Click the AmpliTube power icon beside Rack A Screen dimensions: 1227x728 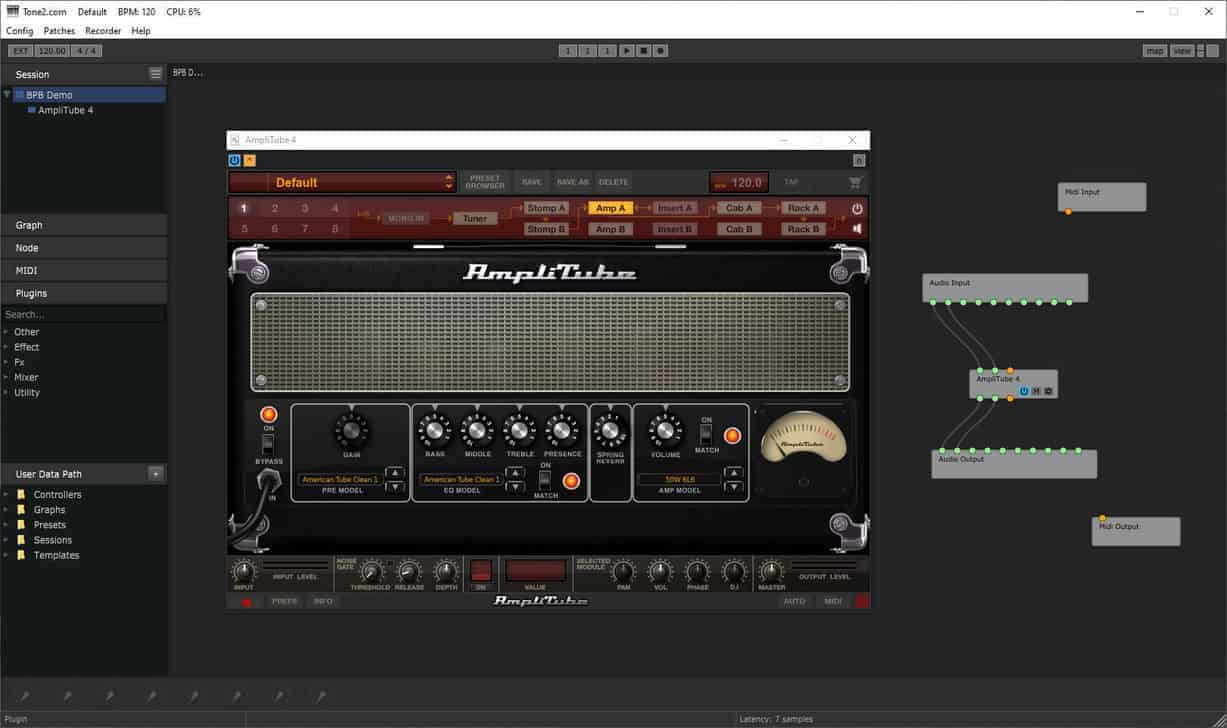(x=857, y=209)
